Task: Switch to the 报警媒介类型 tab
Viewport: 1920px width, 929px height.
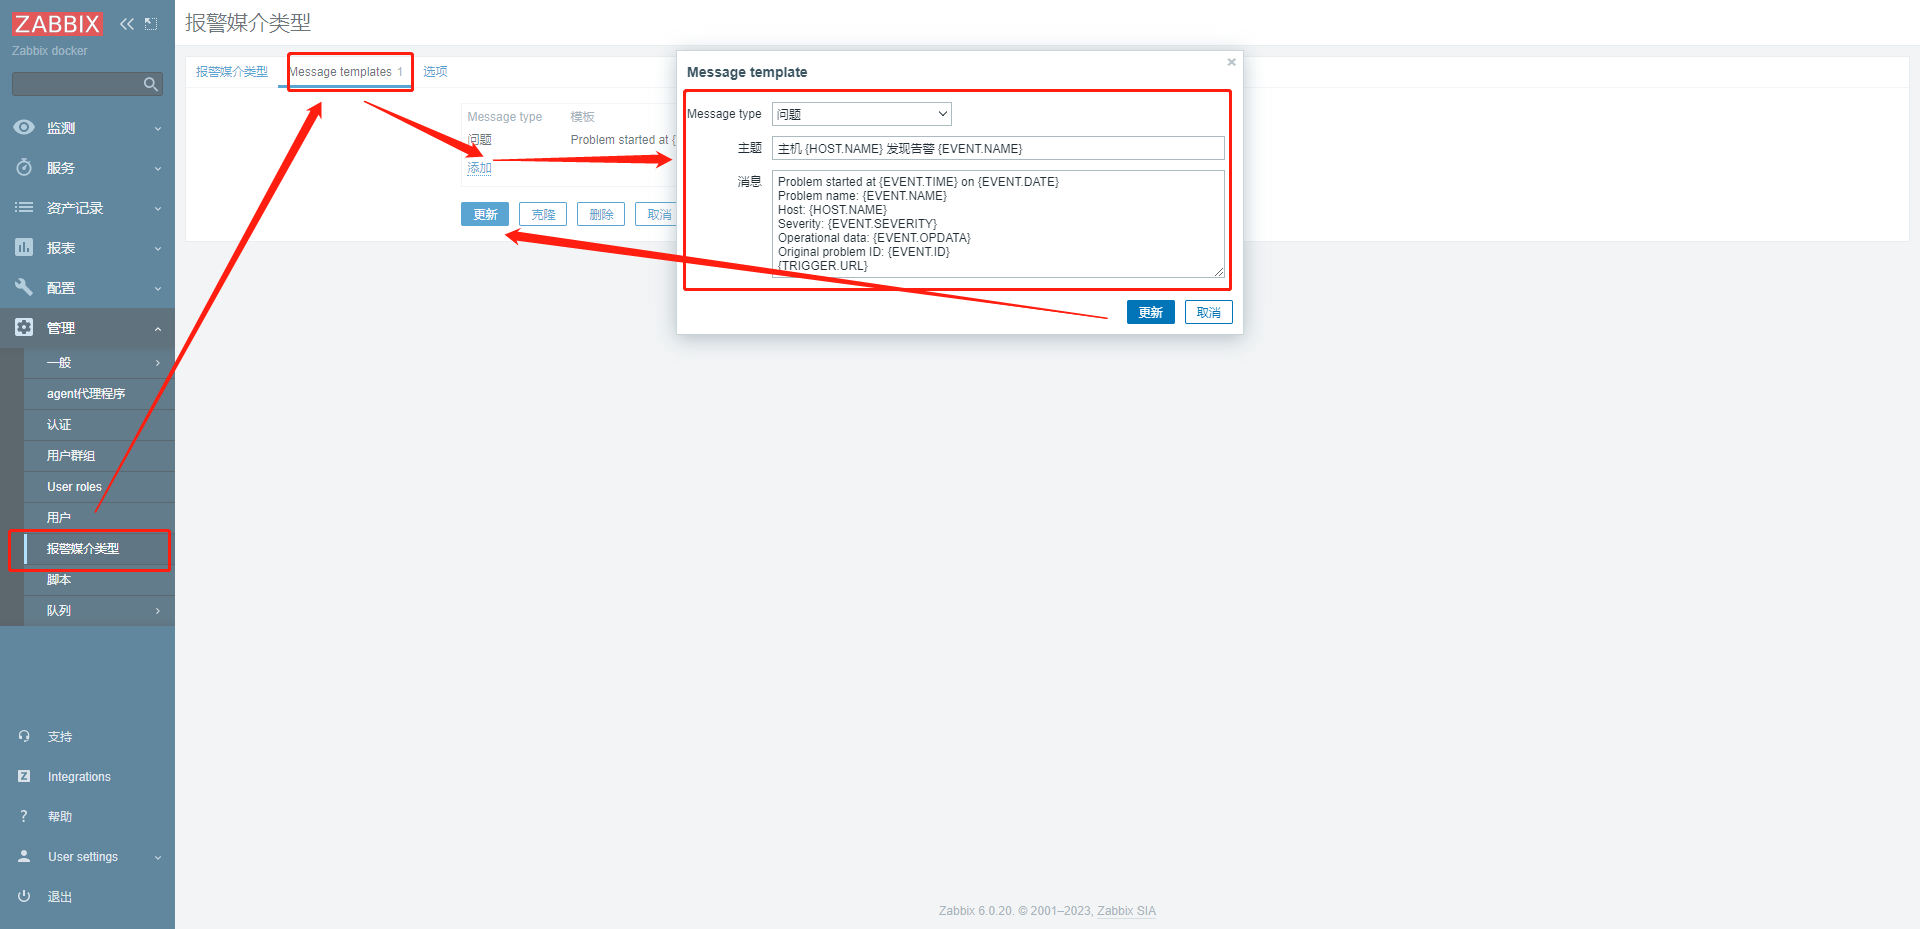Action: click(x=232, y=72)
